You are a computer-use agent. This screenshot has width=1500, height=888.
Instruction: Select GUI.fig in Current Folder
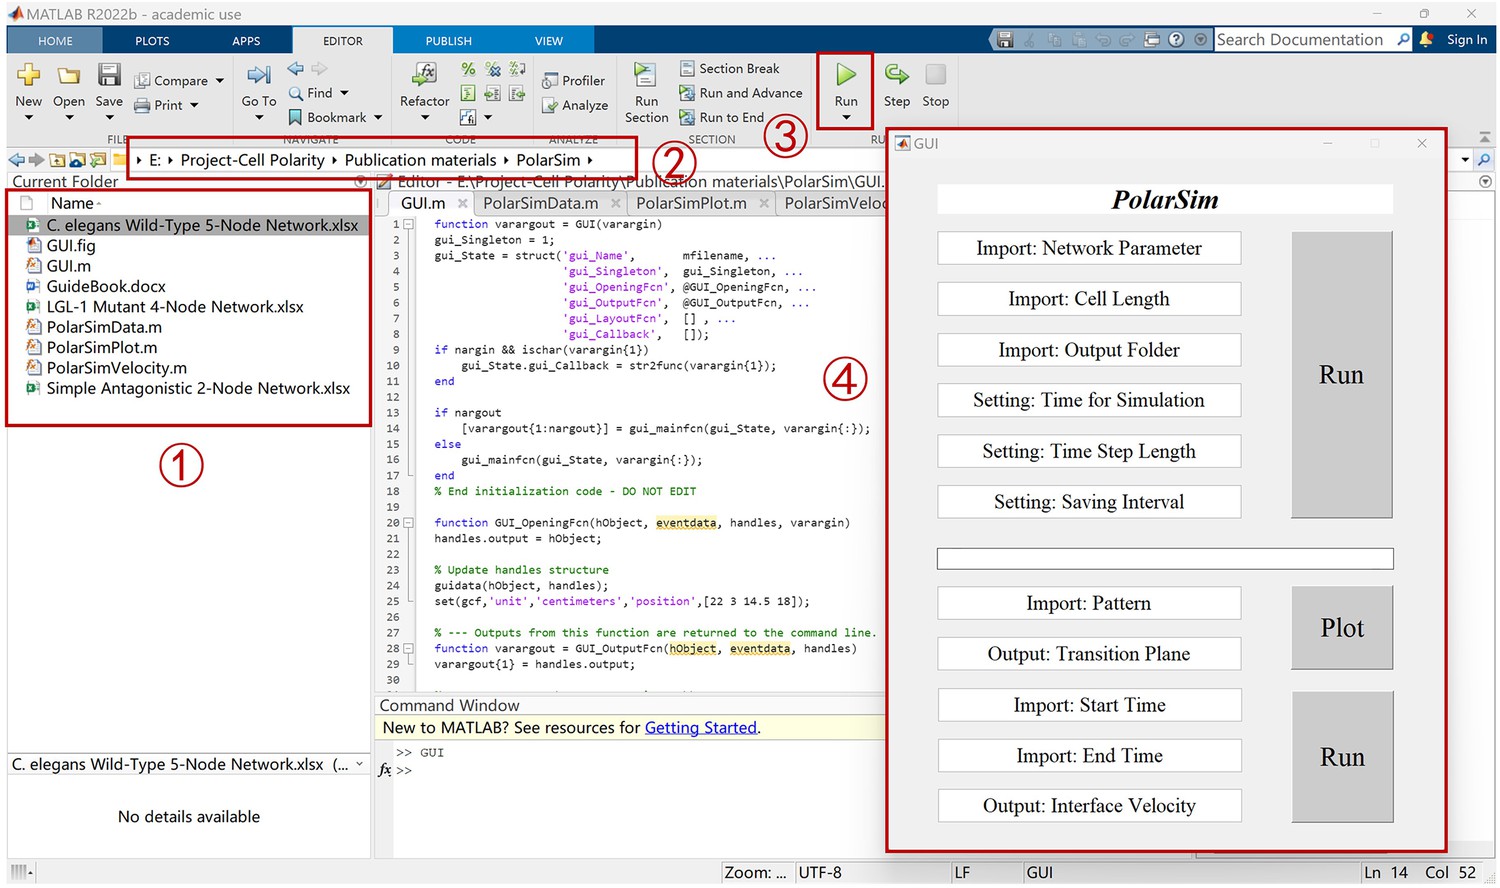tap(71, 245)
